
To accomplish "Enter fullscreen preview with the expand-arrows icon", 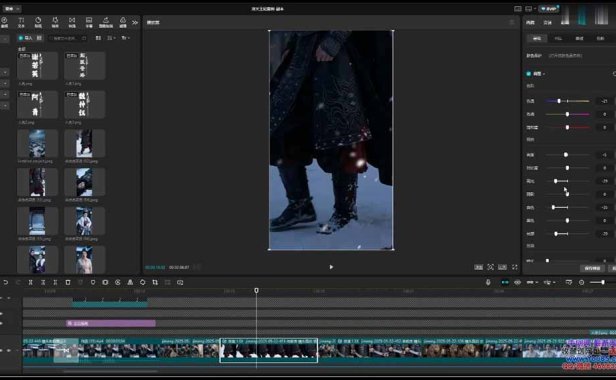I will click(515, 267).
